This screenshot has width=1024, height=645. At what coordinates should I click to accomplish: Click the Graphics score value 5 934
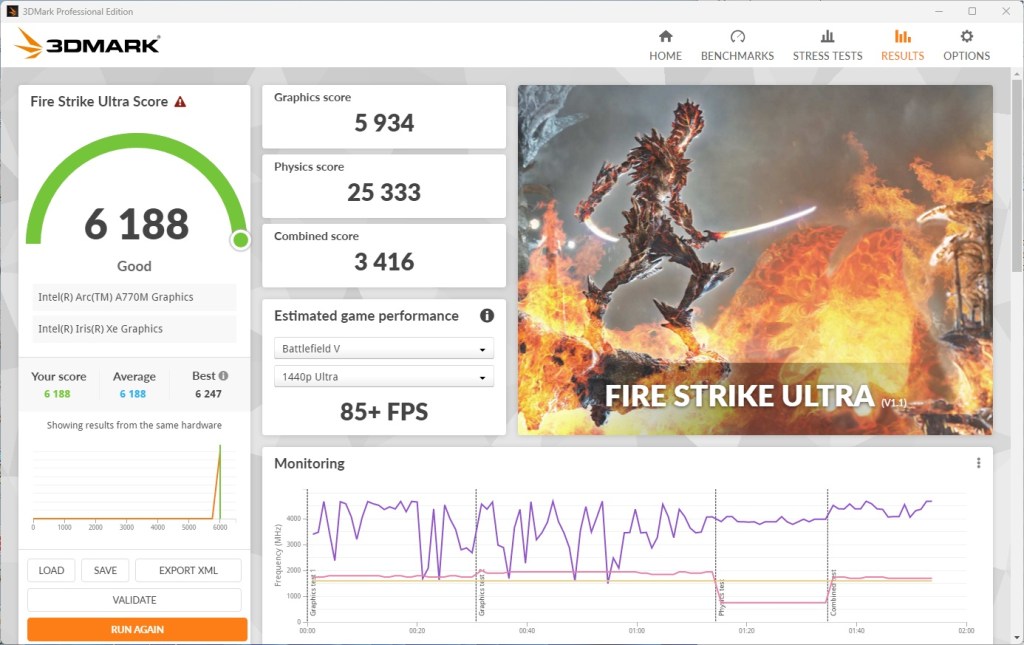384,123
